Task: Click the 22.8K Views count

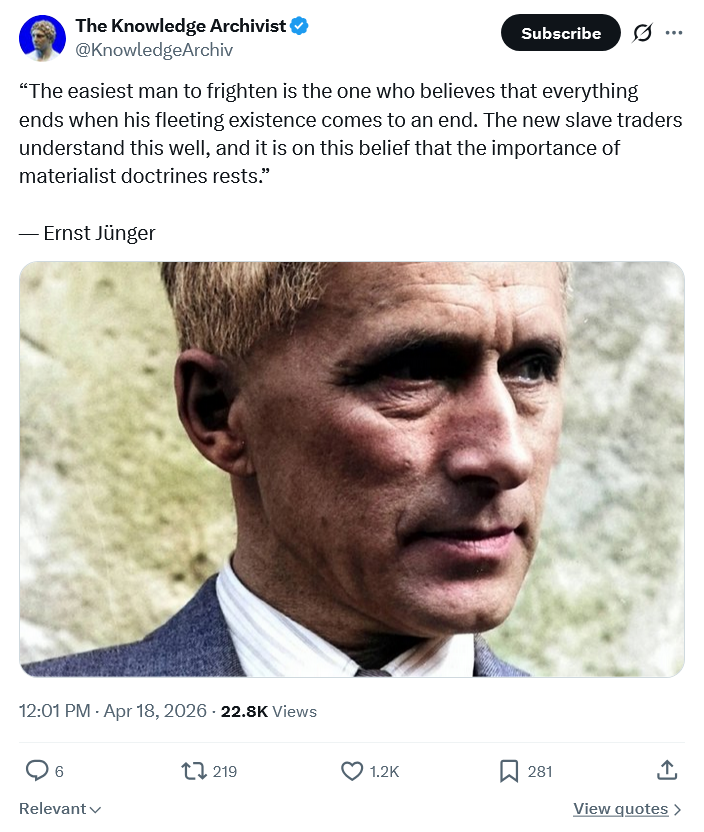Action: (268, 712)
